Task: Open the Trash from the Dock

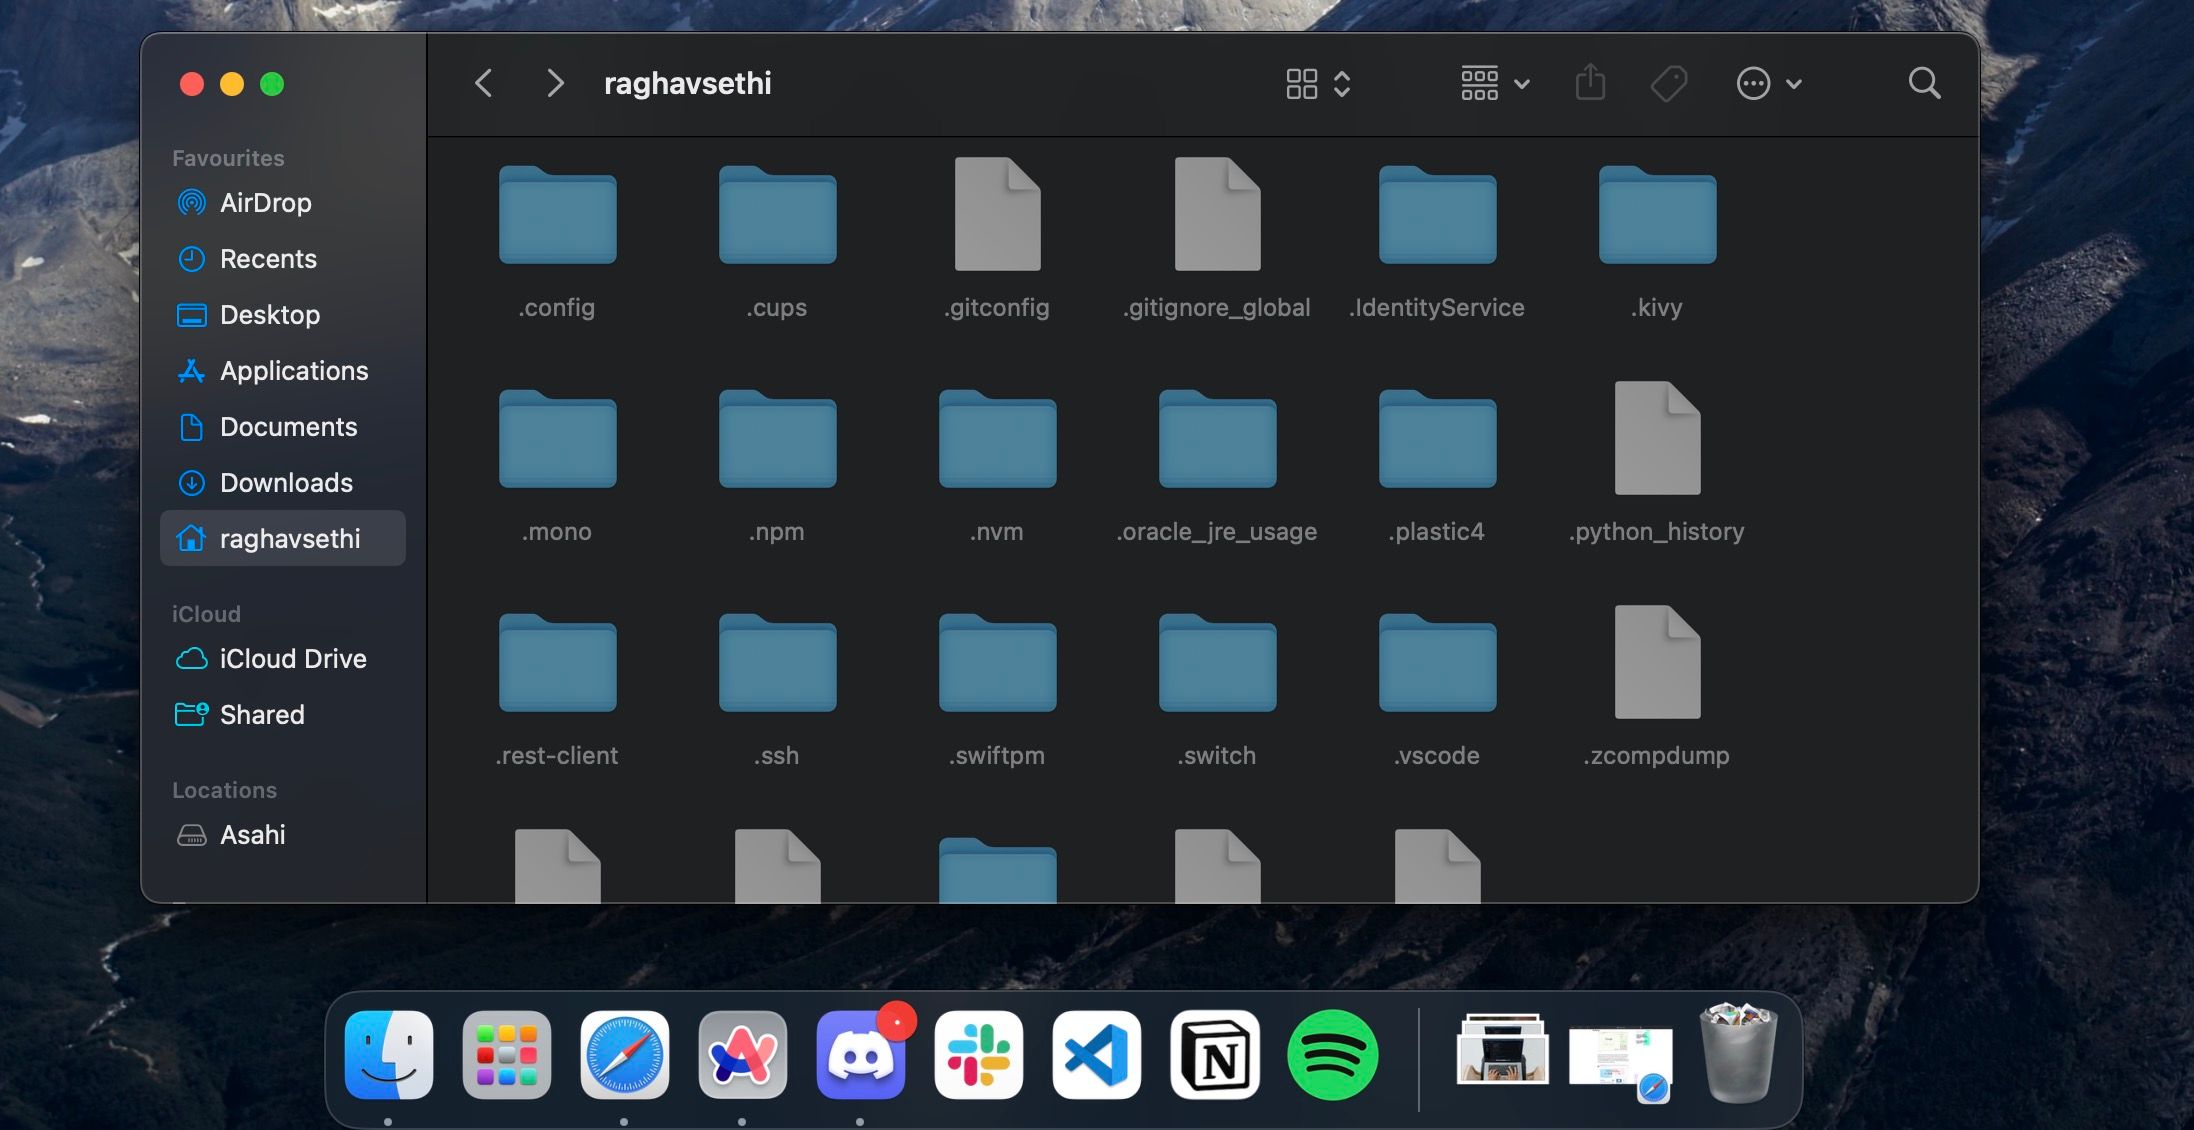Action: click(x=1737, y=1053)
